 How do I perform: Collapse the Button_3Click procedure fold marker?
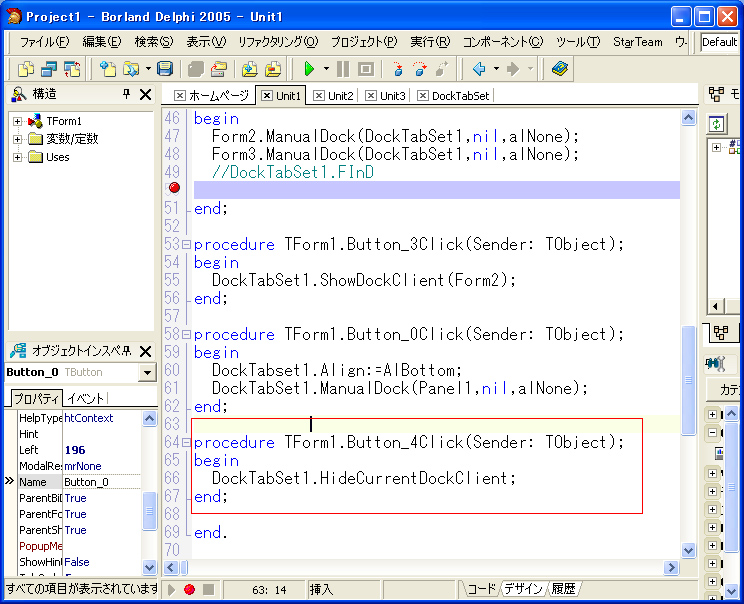[186, 245]
